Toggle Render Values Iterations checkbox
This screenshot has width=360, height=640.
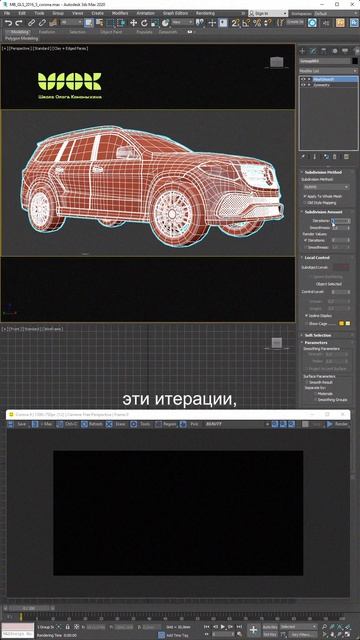coord(306,240)
